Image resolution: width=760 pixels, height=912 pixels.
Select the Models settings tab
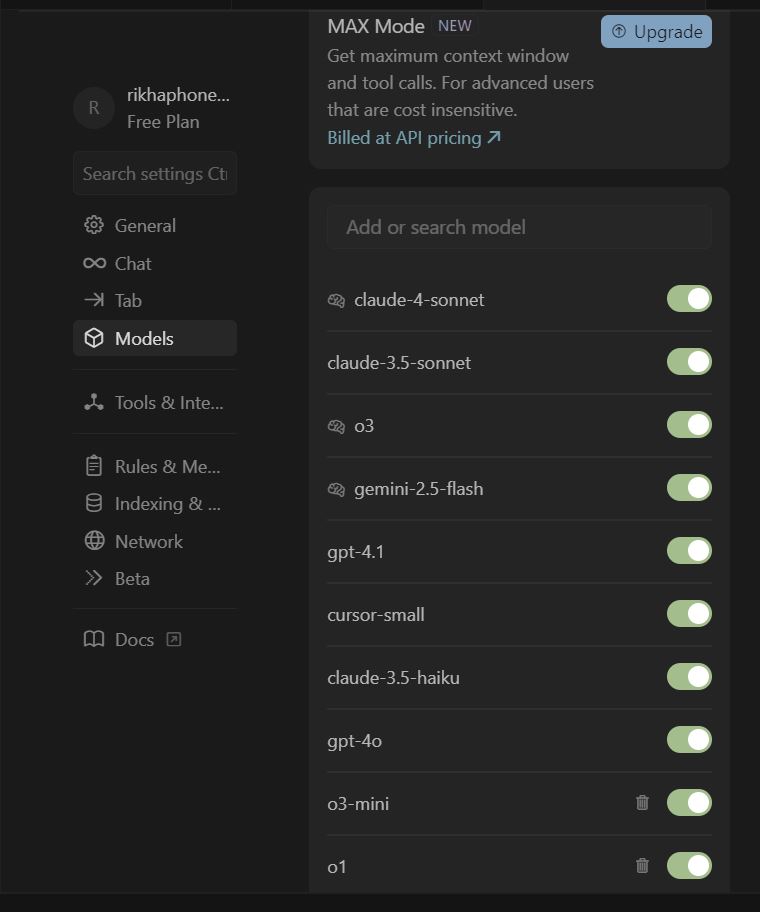tap(155, 338)
